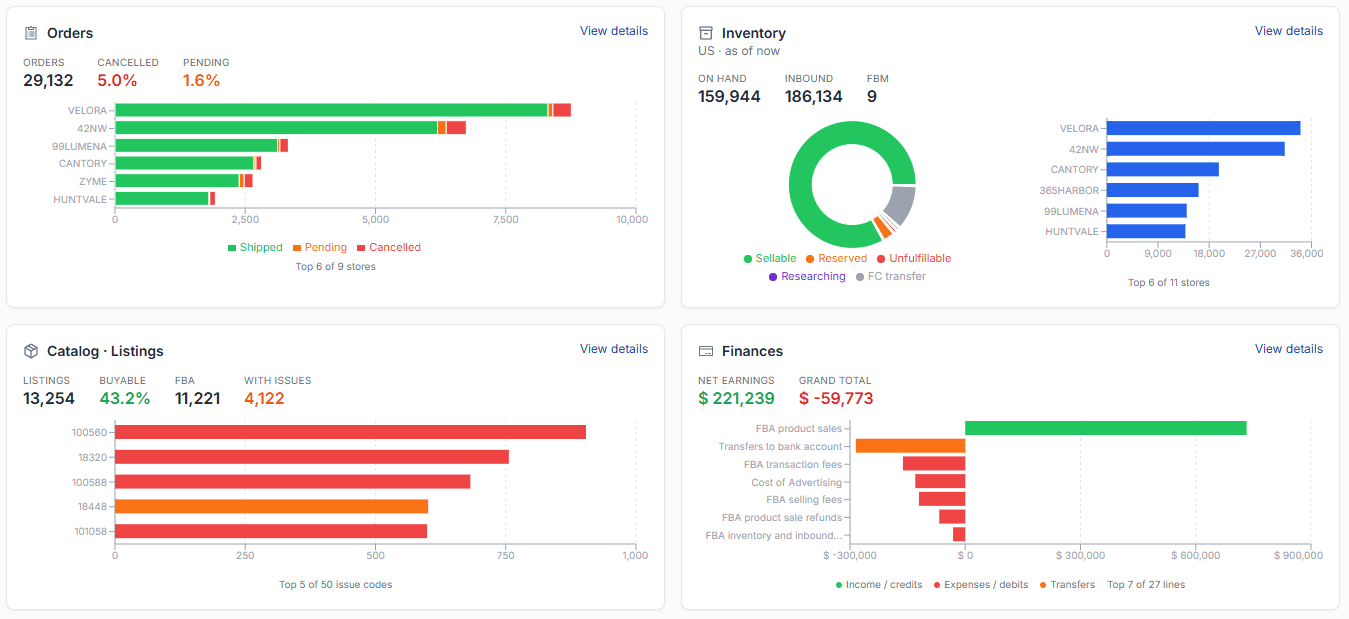Click the Finances credit card icon
Viewport: 1349px width, 619px height.
click(x=706, y=351)
